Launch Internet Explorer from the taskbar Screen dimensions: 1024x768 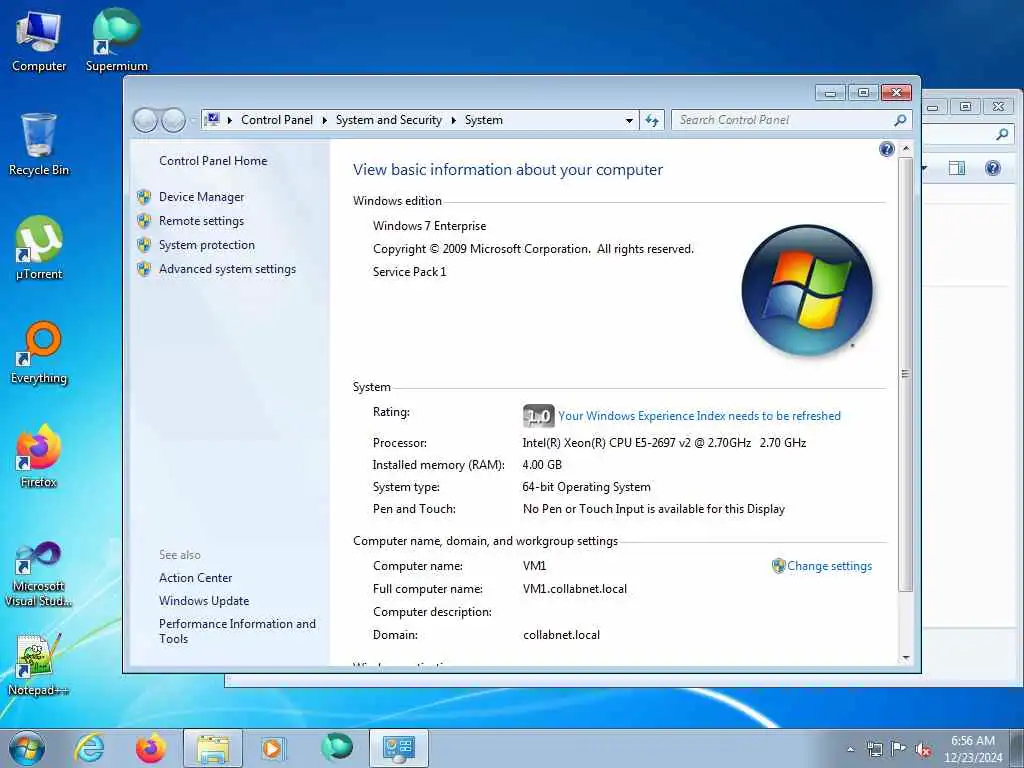[89, 748]
